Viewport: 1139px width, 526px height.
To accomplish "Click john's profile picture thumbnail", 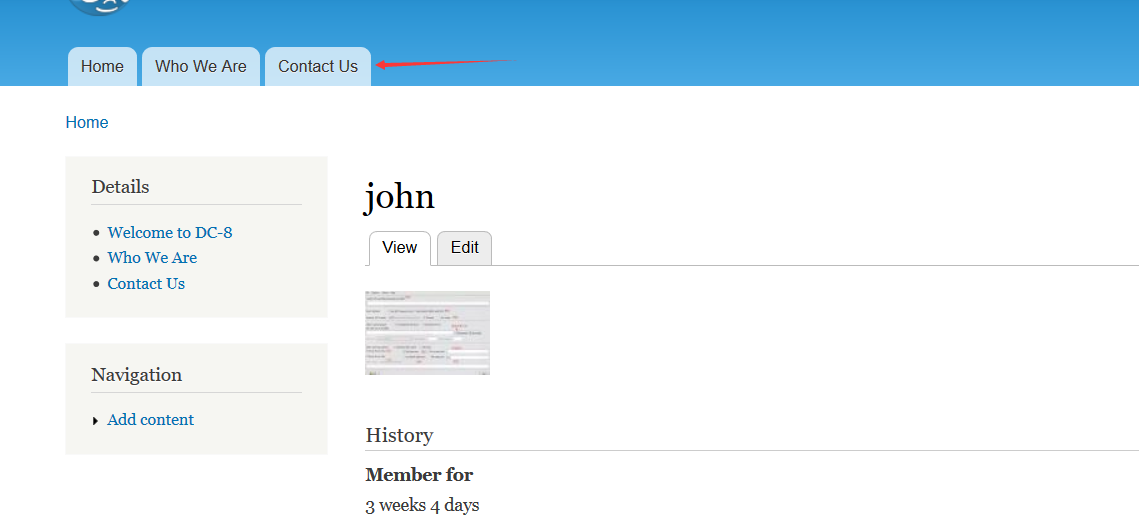I will (x=427, y=333).
